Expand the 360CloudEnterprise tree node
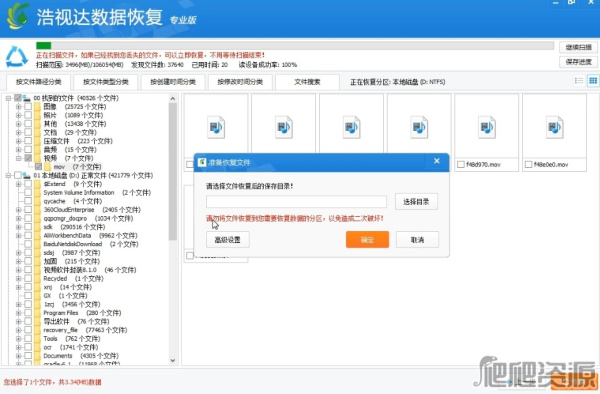This screenshot has height=394, width=600. (18, 210)
